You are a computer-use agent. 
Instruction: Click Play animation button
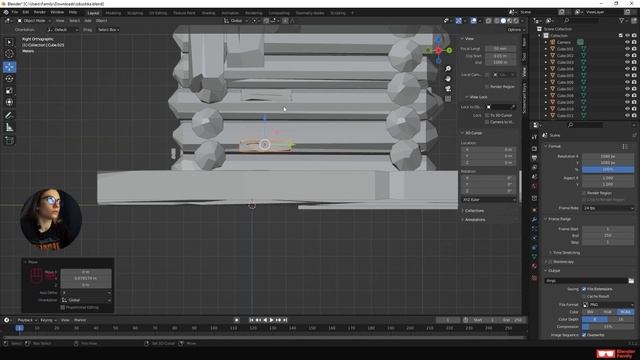point(271,320)
